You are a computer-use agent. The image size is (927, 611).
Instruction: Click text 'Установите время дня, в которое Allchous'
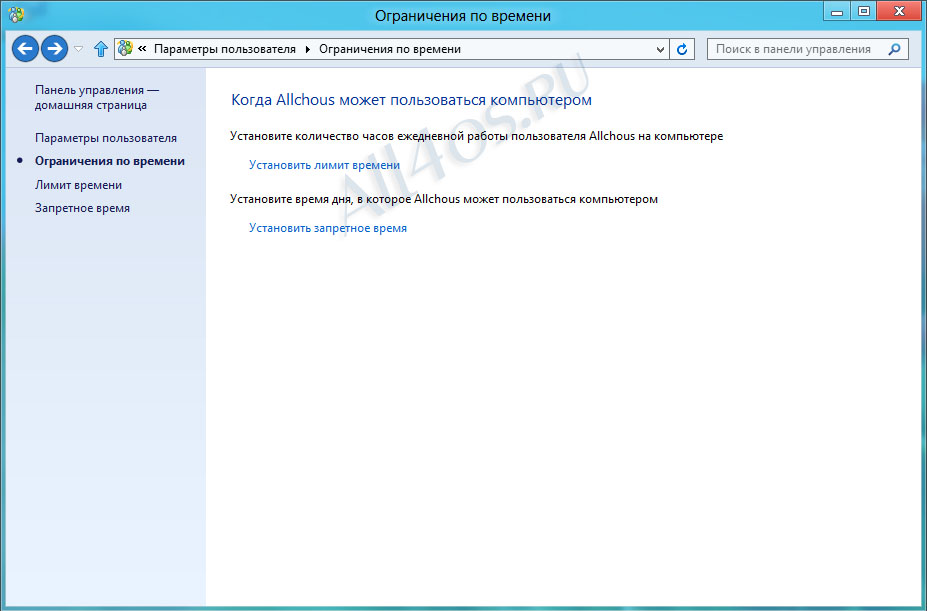click(x=345, y=199)
